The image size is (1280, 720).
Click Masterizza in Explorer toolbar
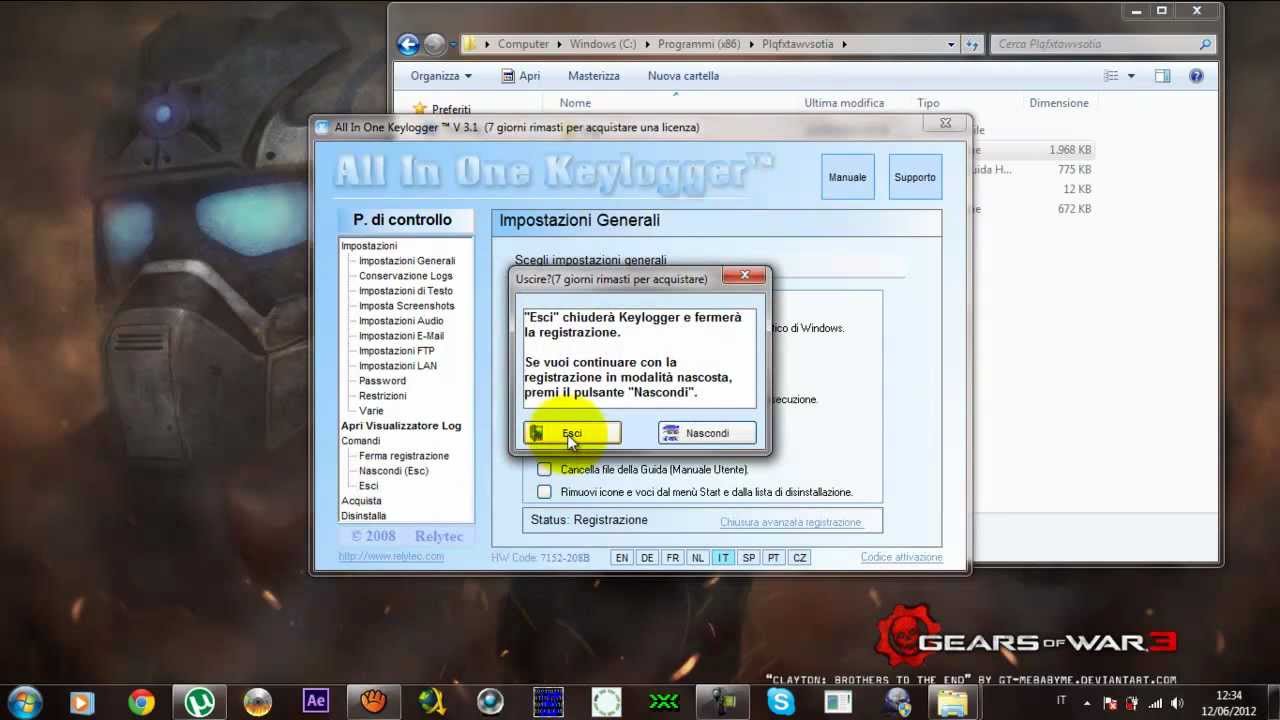click(x=594, y=76)
